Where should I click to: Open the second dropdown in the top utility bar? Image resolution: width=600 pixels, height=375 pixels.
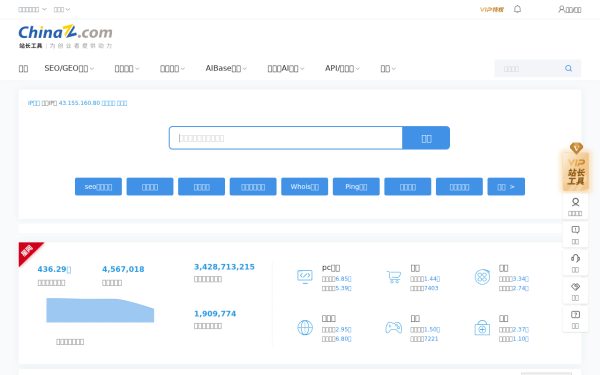coord(62,9)
